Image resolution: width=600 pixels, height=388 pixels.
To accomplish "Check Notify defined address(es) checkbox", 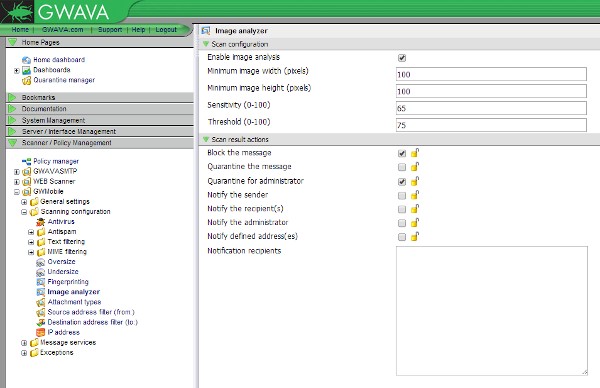I will point(402,237).
